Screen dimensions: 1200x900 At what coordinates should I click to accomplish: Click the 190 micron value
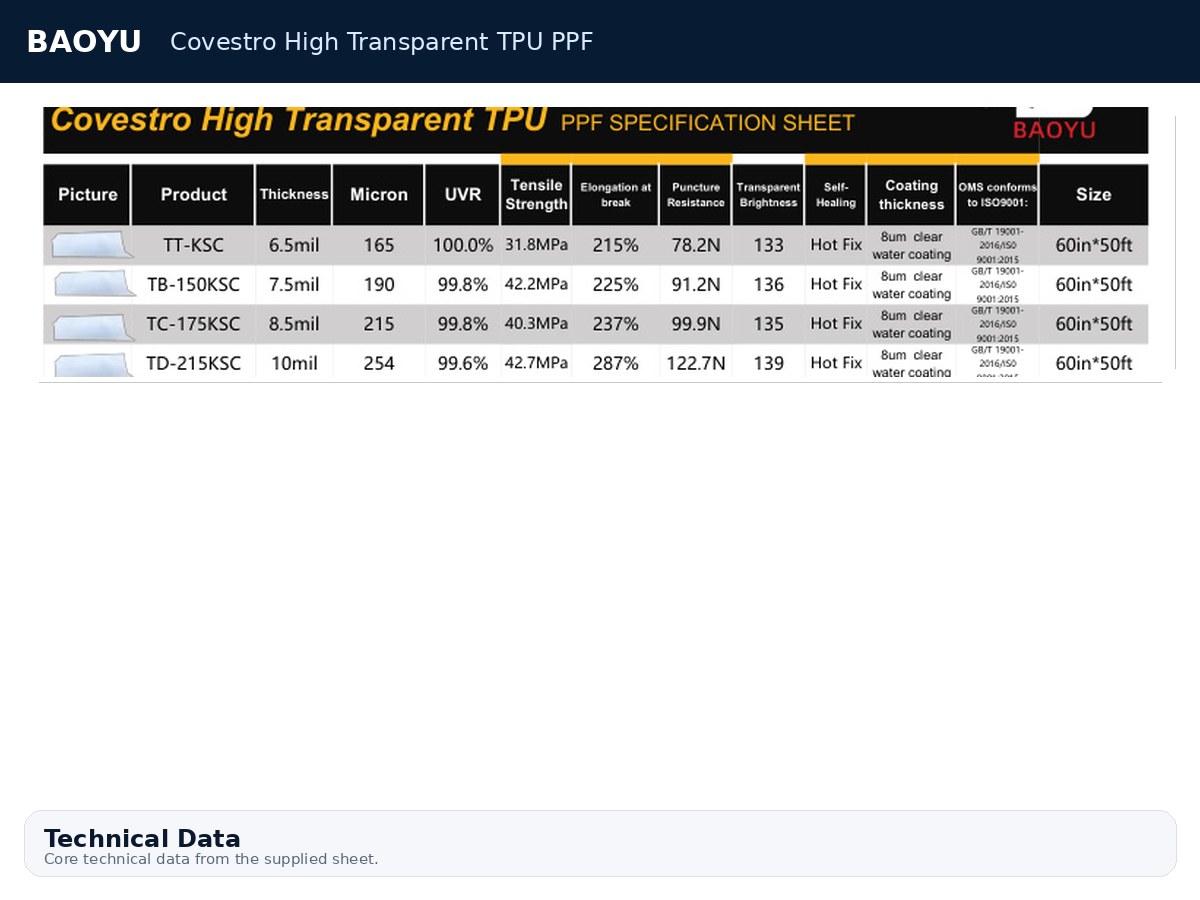(379, 284)
